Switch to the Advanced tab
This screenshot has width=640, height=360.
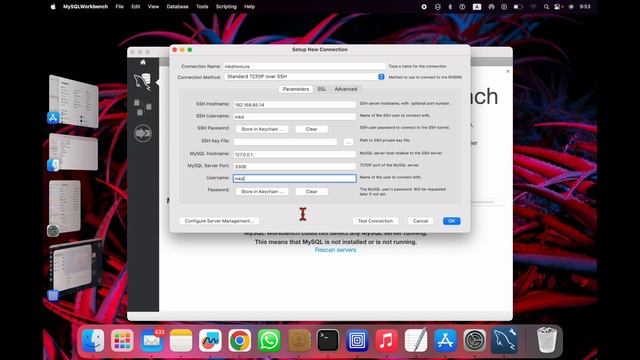(x=346, y=89)
